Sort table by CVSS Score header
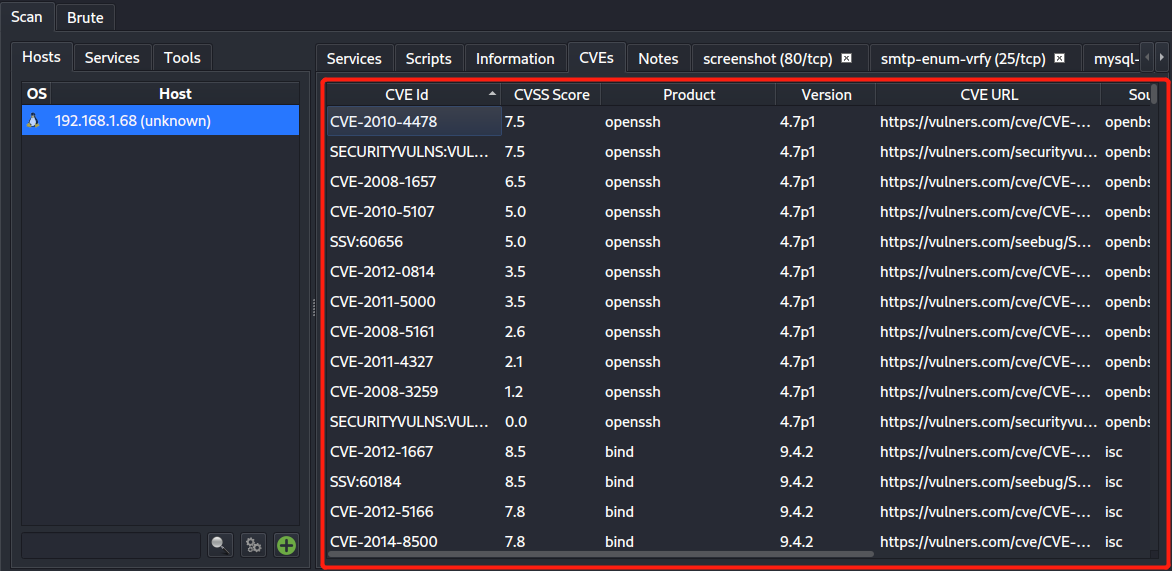 (x=551, y=94)
